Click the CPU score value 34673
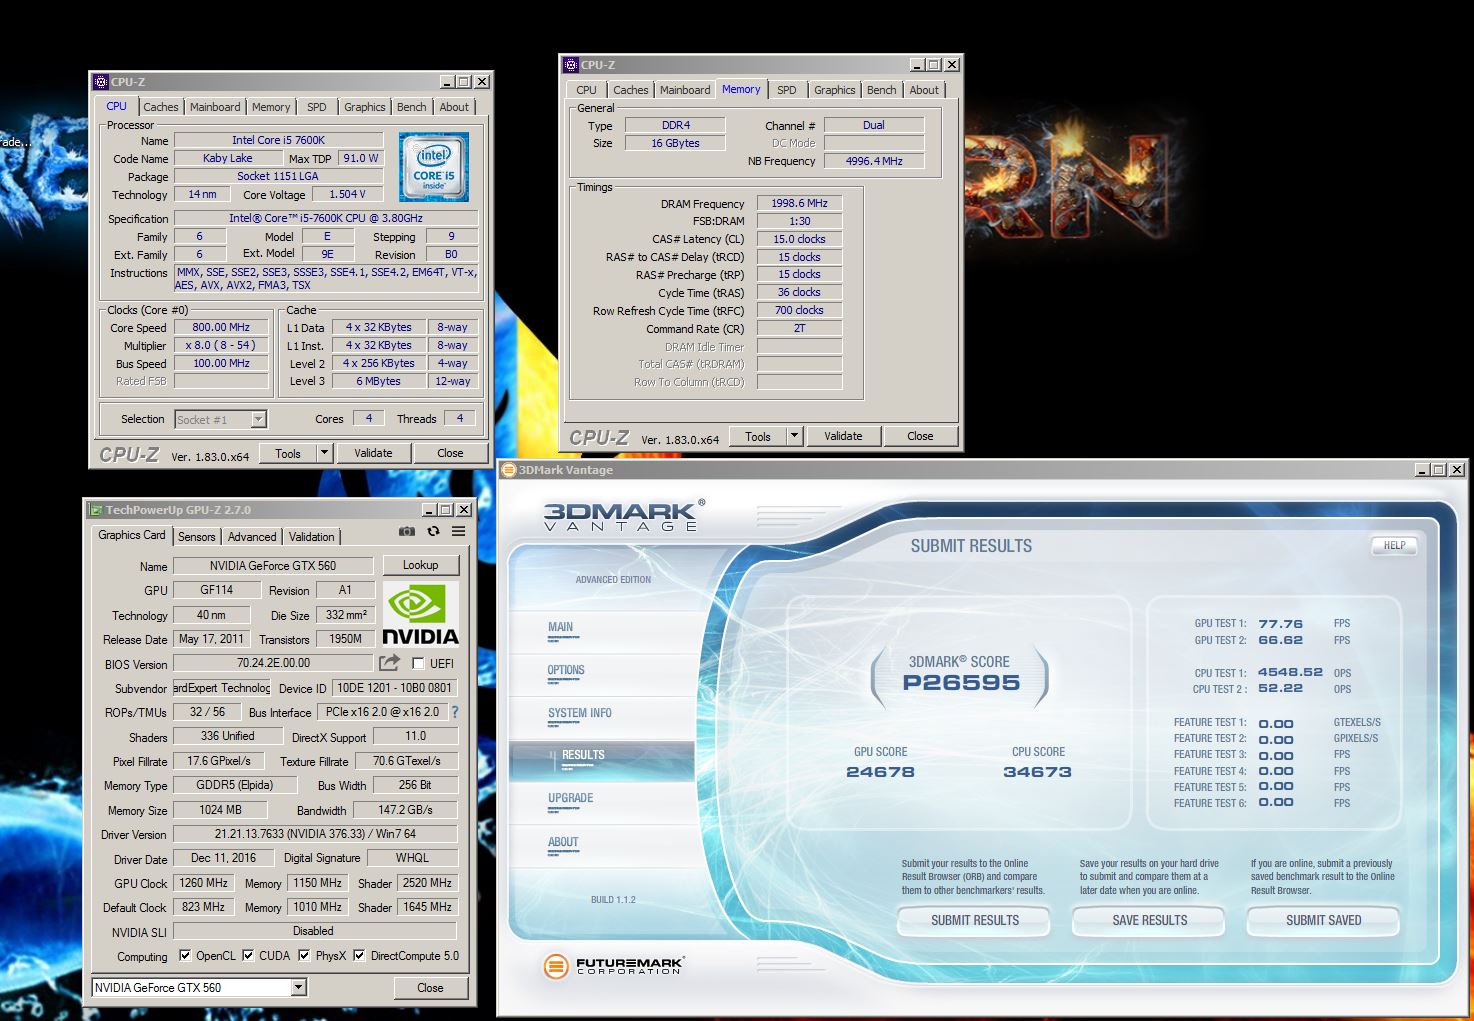 coord(1037,772)
